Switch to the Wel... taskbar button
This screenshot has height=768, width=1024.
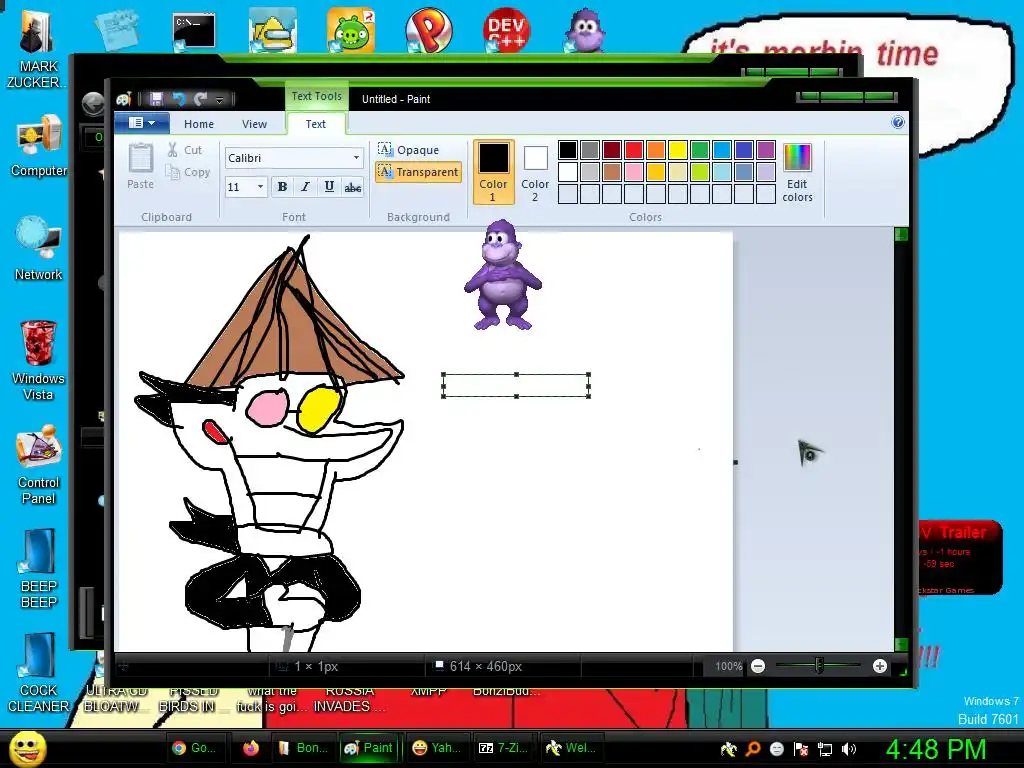[571, 748]
